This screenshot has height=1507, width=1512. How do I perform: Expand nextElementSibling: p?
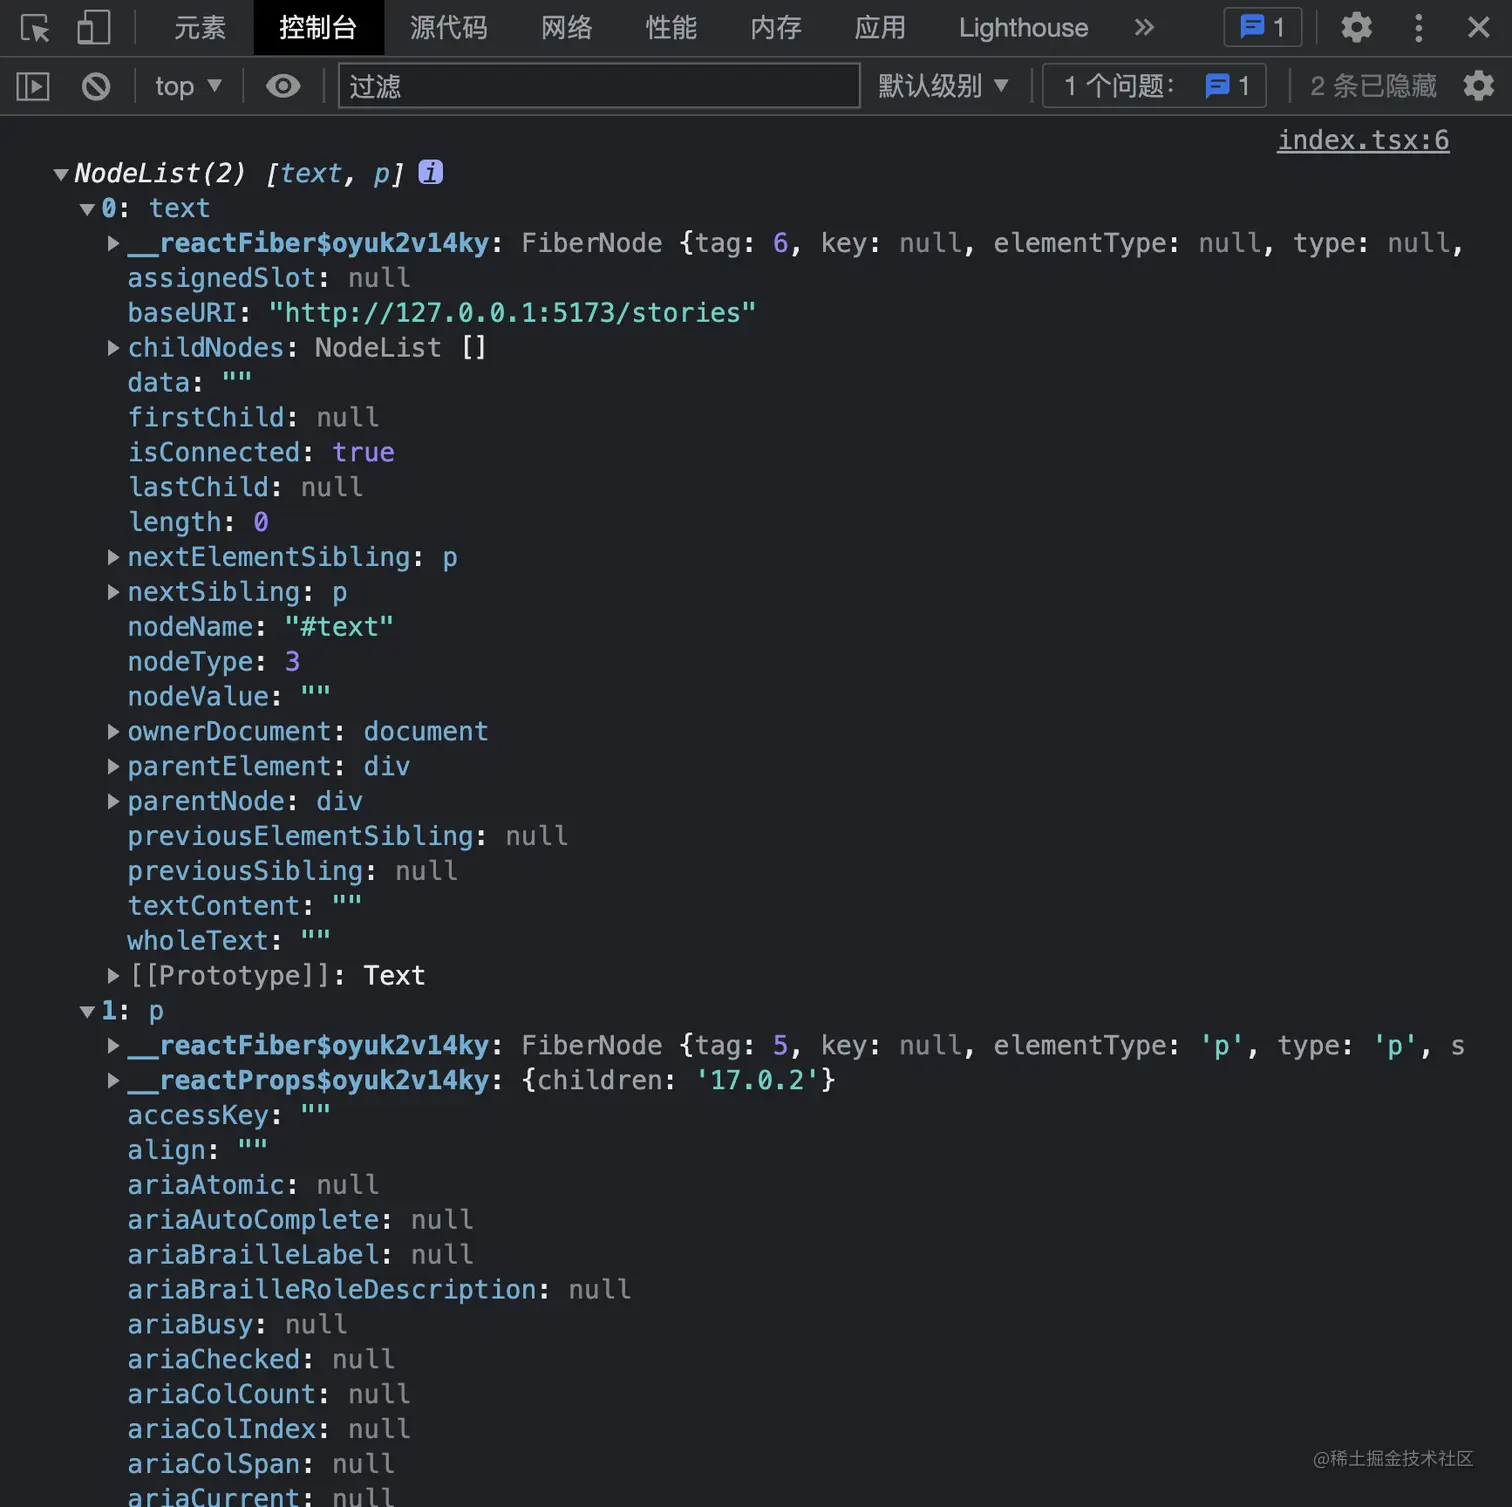pyautogui.click(x=113, y=557)
